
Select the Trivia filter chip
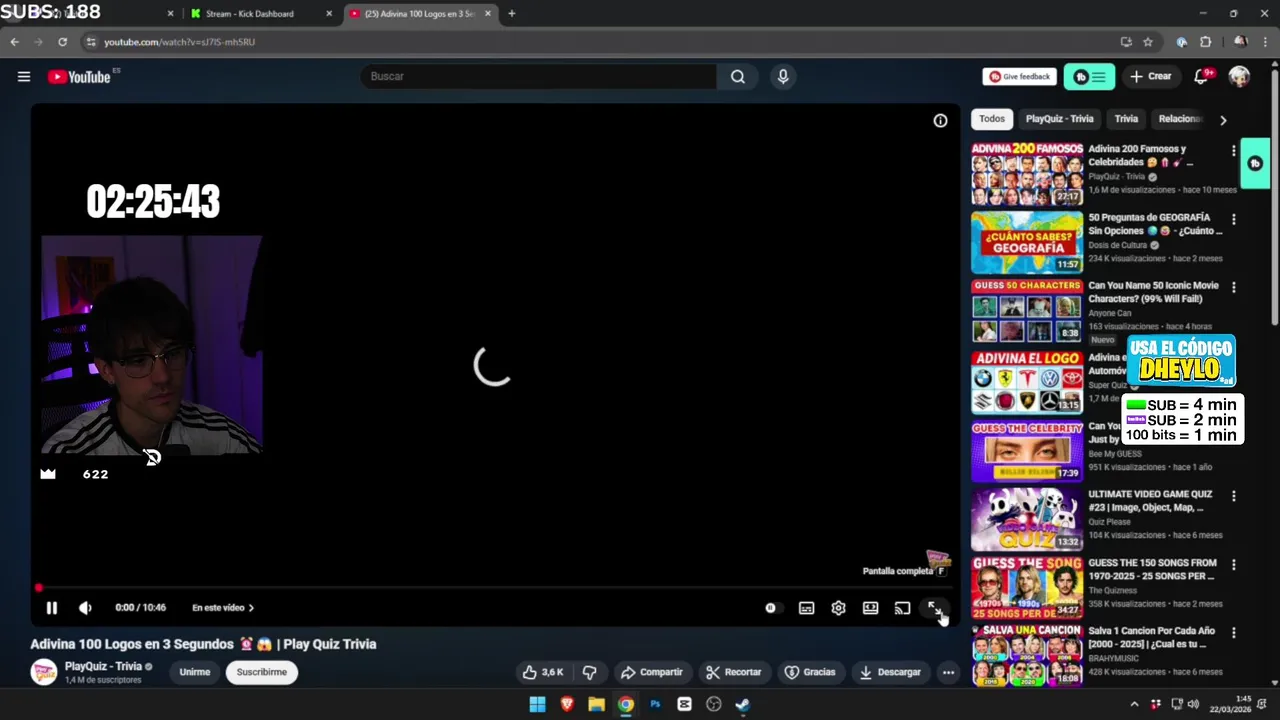pyautogui.click(x=1126, y=119)
